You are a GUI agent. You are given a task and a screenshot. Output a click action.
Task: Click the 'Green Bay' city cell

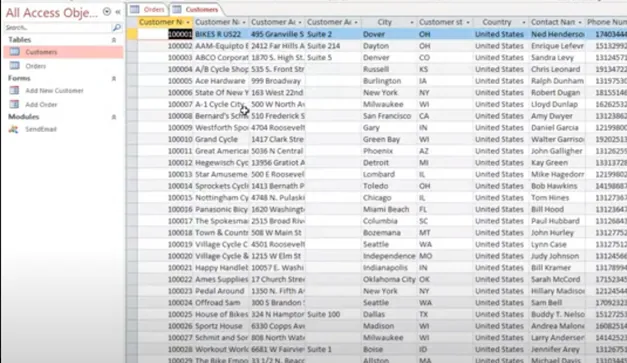pyautogui.click(x=389, y=139)
